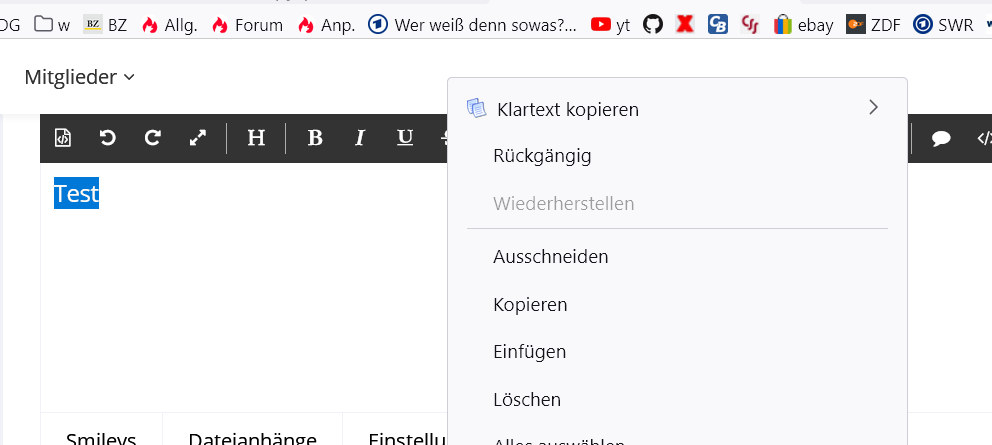This screenshot has height=445, width=992.
Task: Choose Ausschneiden in the context menu
Action: pyautogui.click(x=550, y=256)
